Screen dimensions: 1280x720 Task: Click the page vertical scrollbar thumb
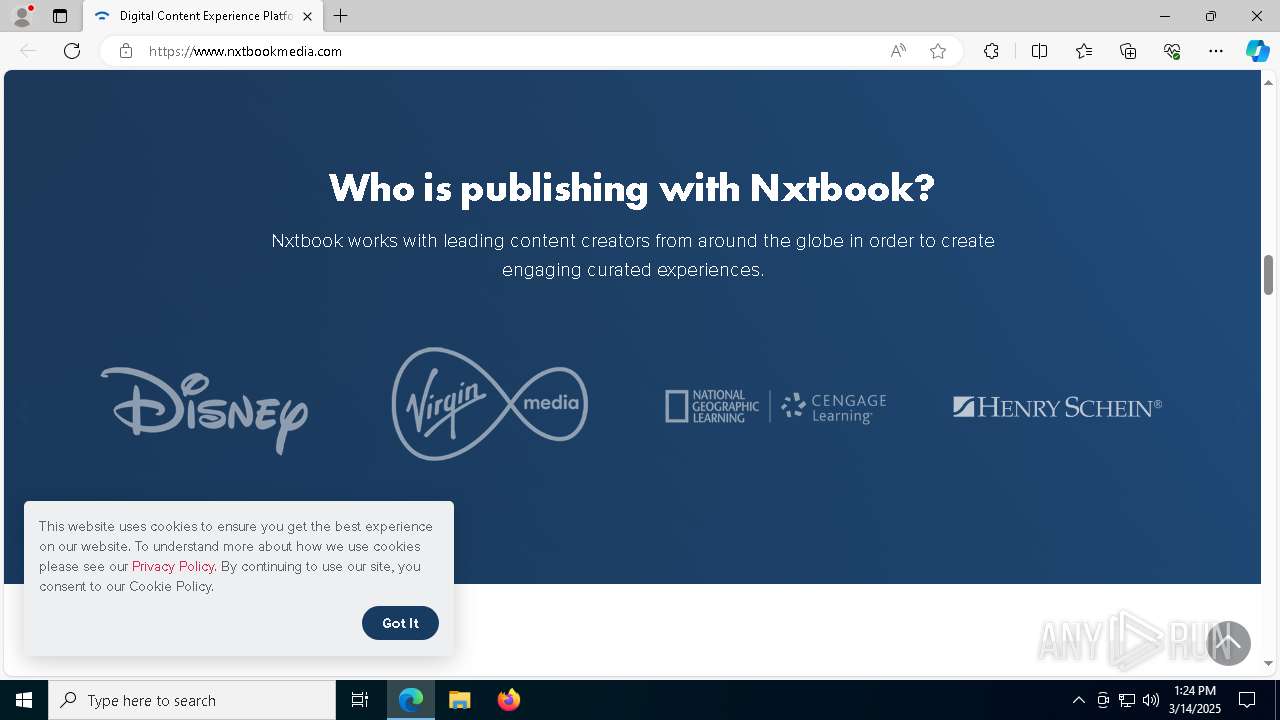click(x=1269, y=274)
